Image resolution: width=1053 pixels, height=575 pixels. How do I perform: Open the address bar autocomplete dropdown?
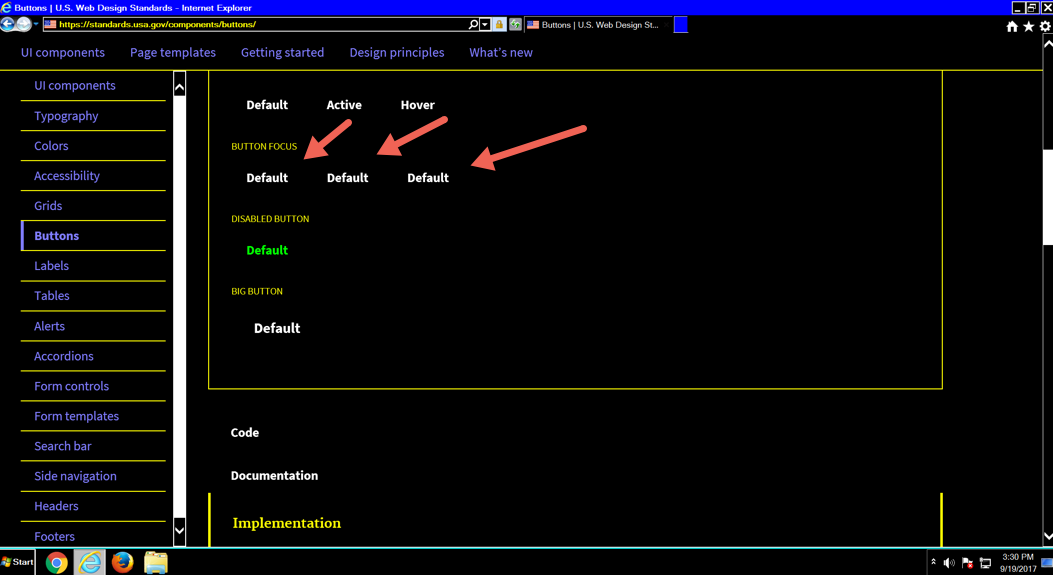(485, 25)
